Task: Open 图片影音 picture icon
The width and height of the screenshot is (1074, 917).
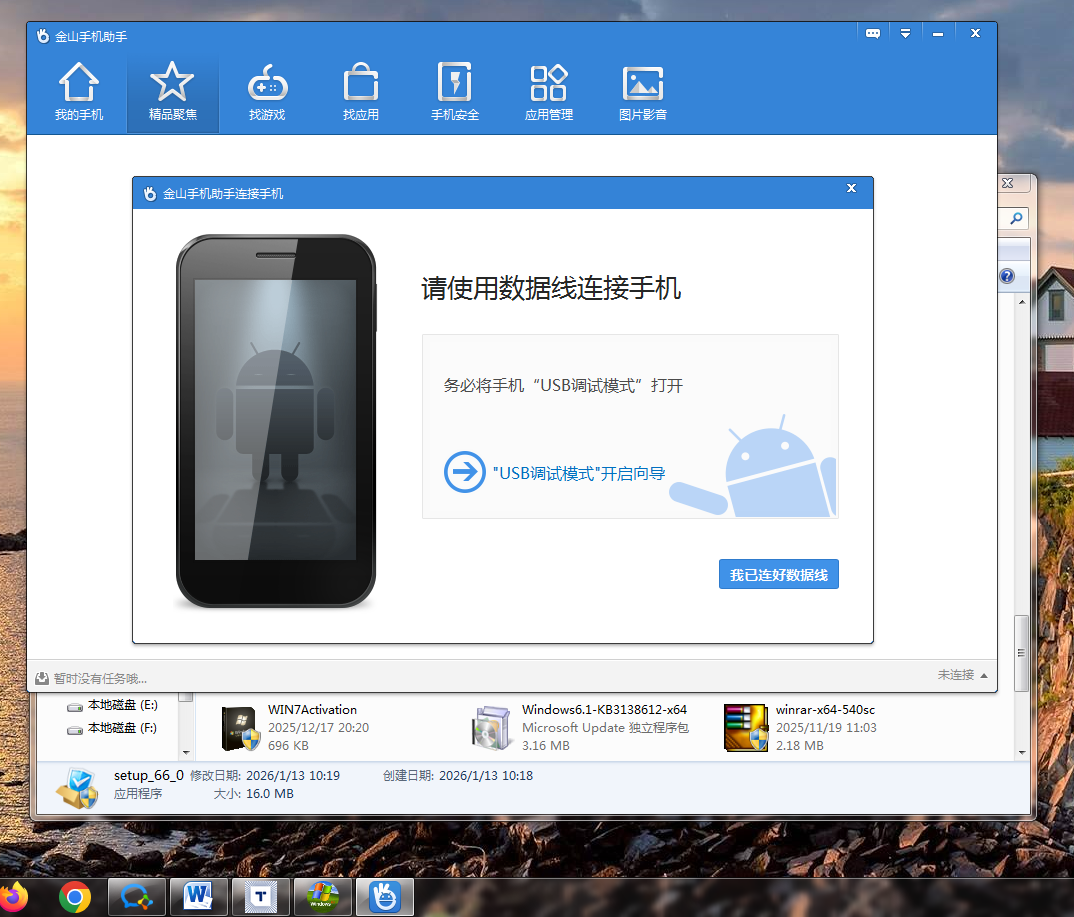Action: 643,83
